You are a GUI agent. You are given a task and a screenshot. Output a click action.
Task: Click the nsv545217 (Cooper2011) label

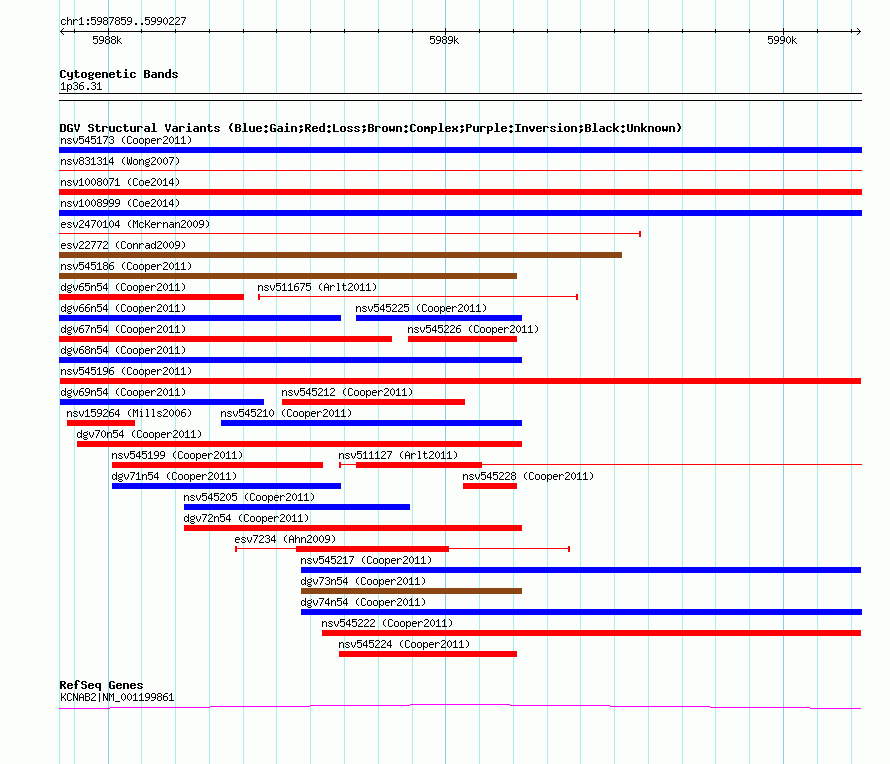point(366,560)
